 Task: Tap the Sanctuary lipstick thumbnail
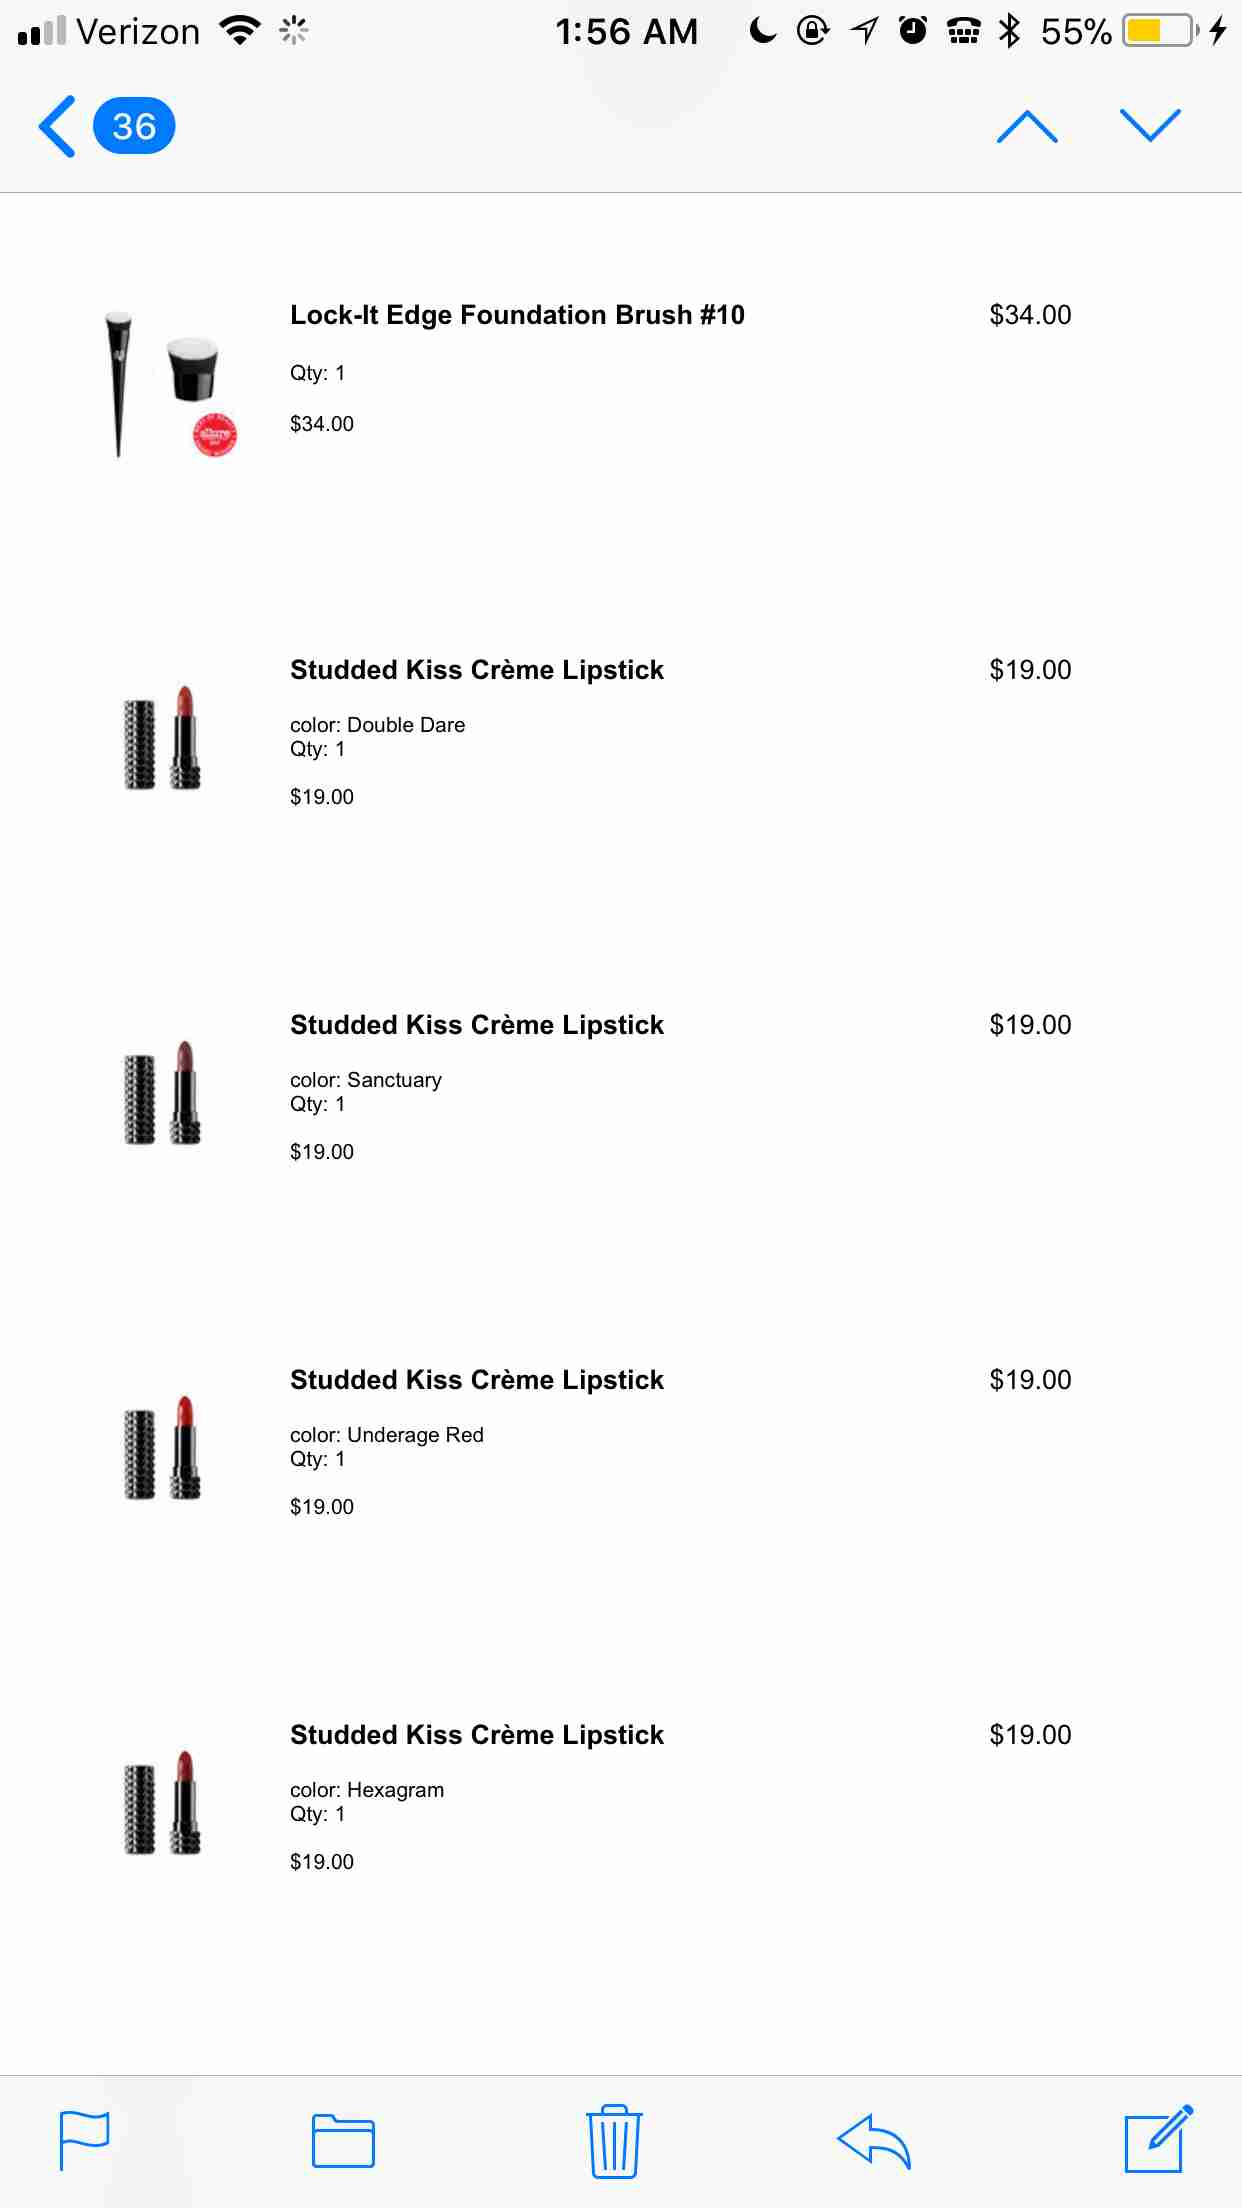pyautogui.click(x=162, y=1093)
